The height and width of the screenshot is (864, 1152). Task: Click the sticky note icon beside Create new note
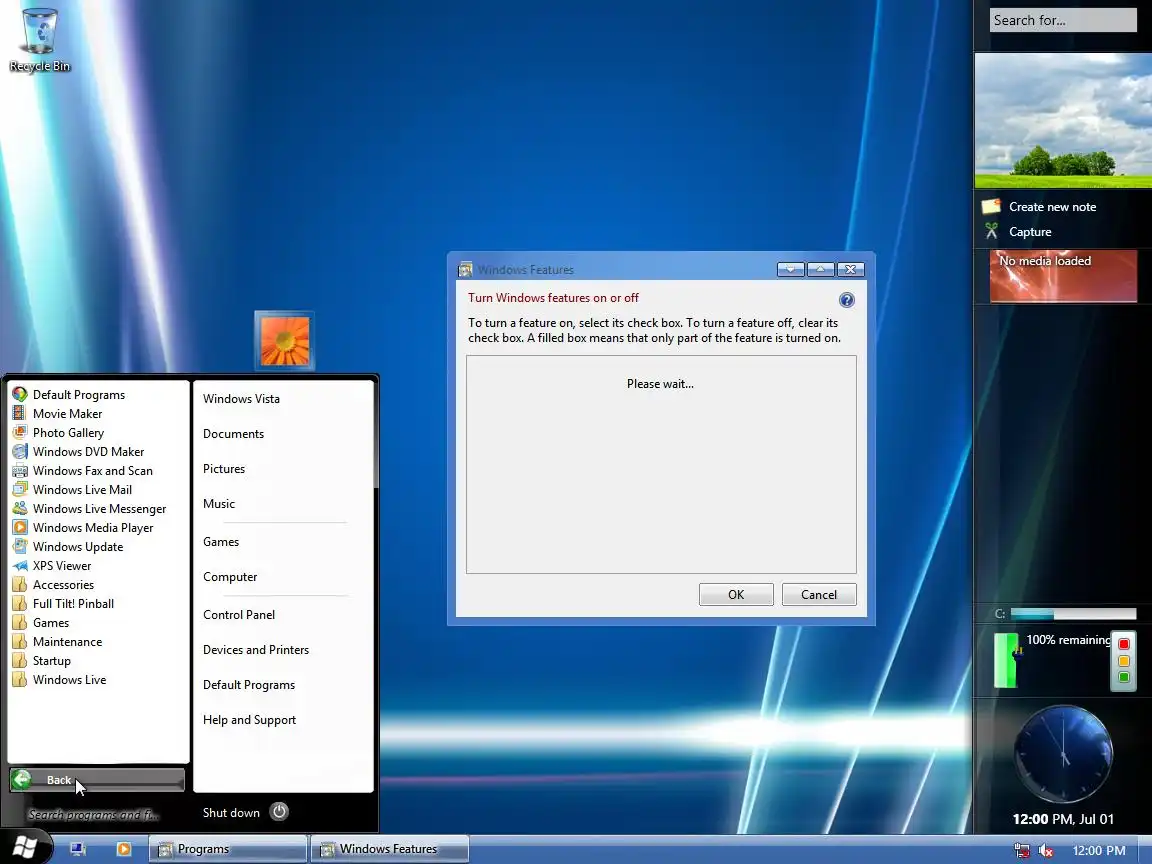(992, 206)
